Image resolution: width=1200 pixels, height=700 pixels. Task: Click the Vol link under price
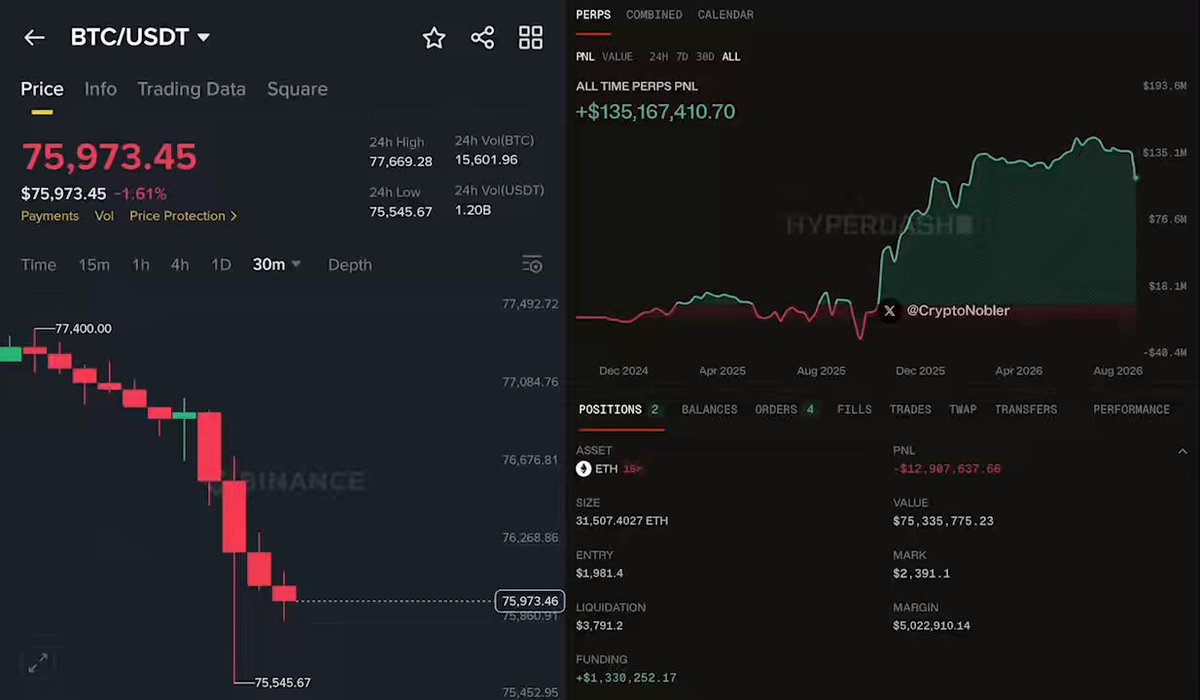104,216
